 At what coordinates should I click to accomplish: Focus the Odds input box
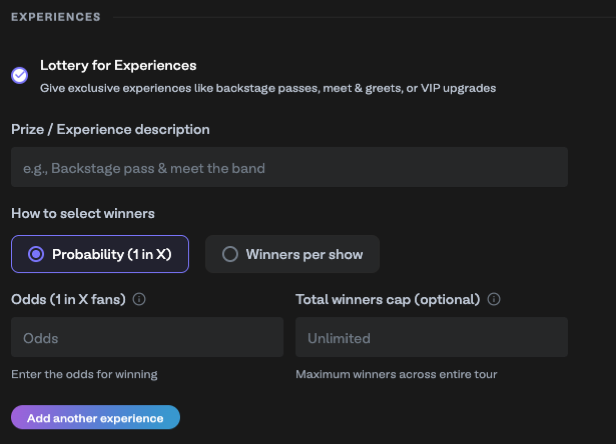pyautogui.click(x=146, y=338)
